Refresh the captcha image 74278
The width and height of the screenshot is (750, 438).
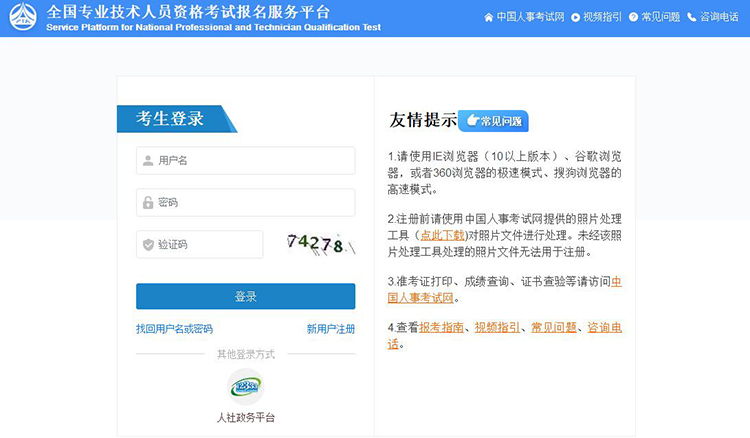coord(321,244)
